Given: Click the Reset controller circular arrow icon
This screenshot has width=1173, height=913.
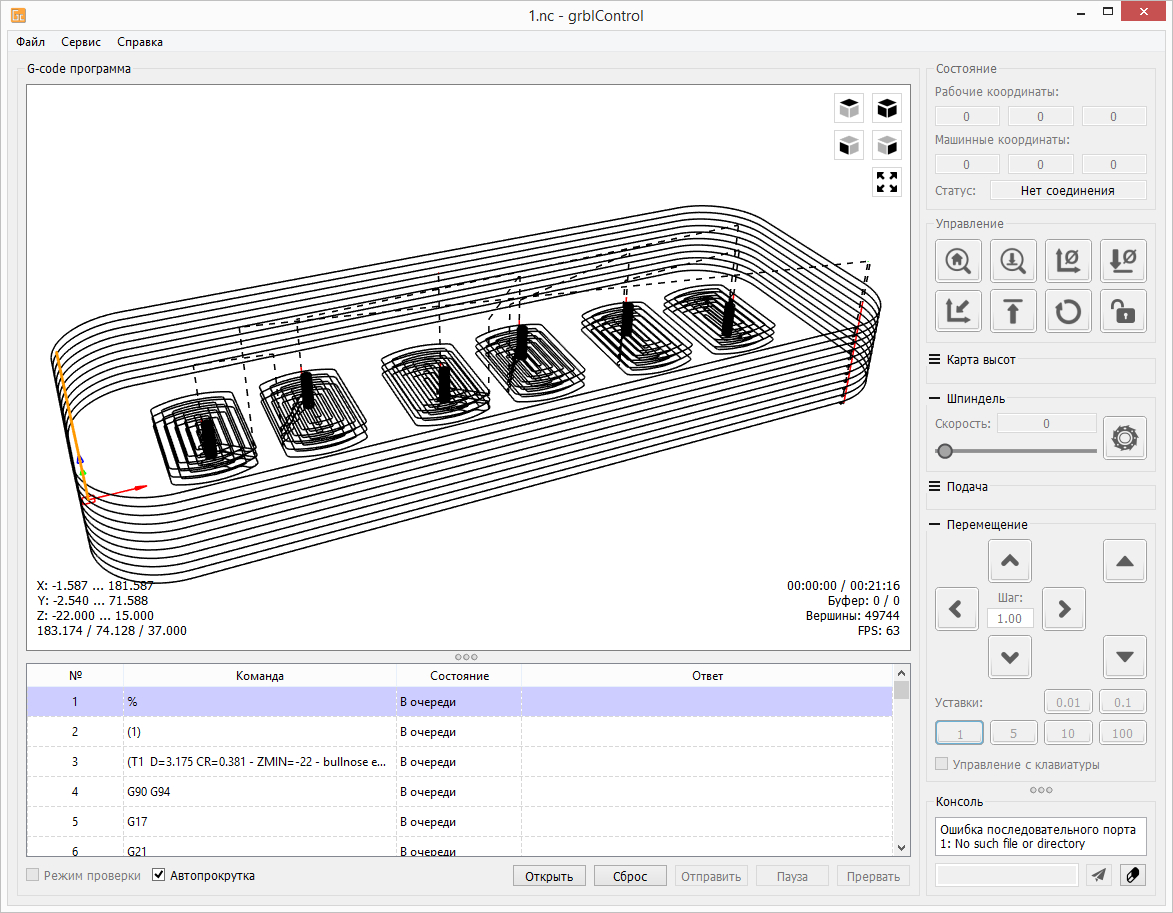Looking at the screenshot, I should [1068, 311].
